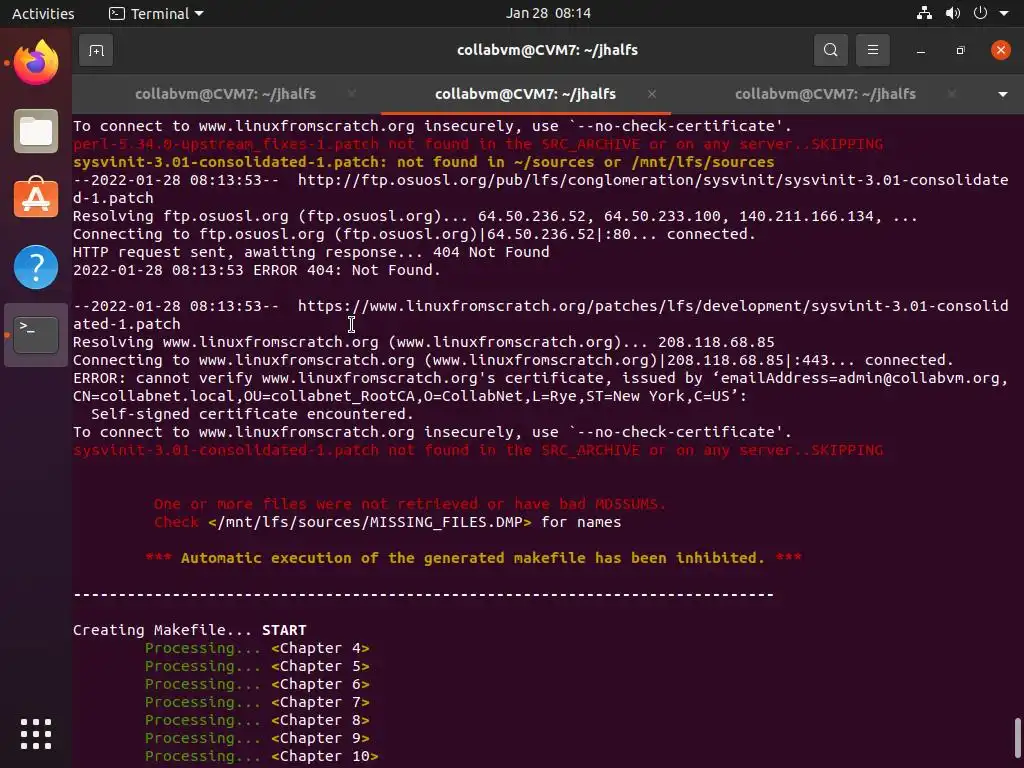Open the Help icon in the dock
The image size is (1024, 768).
pos(36,266)
